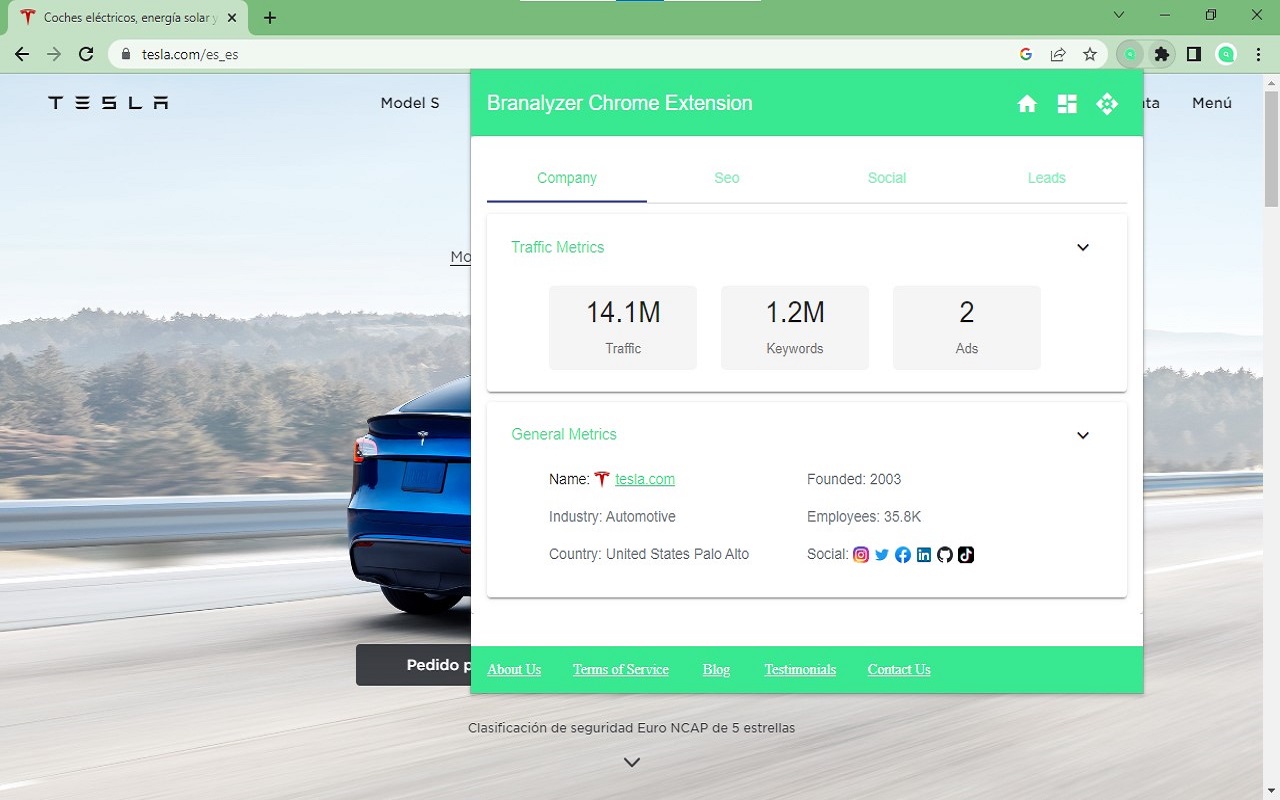
Task: Open the Branalyzer home icon
Action: [1027, 104]
